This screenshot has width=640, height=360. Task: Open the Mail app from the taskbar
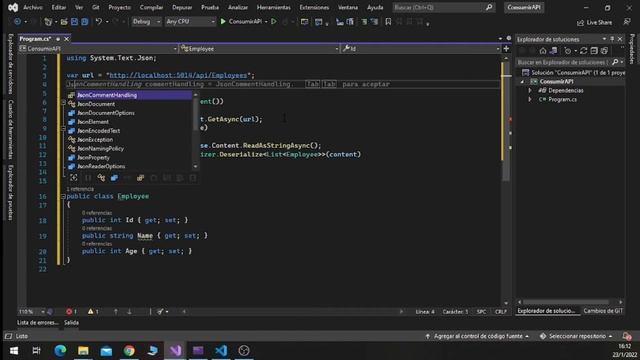tap(106, 351)
